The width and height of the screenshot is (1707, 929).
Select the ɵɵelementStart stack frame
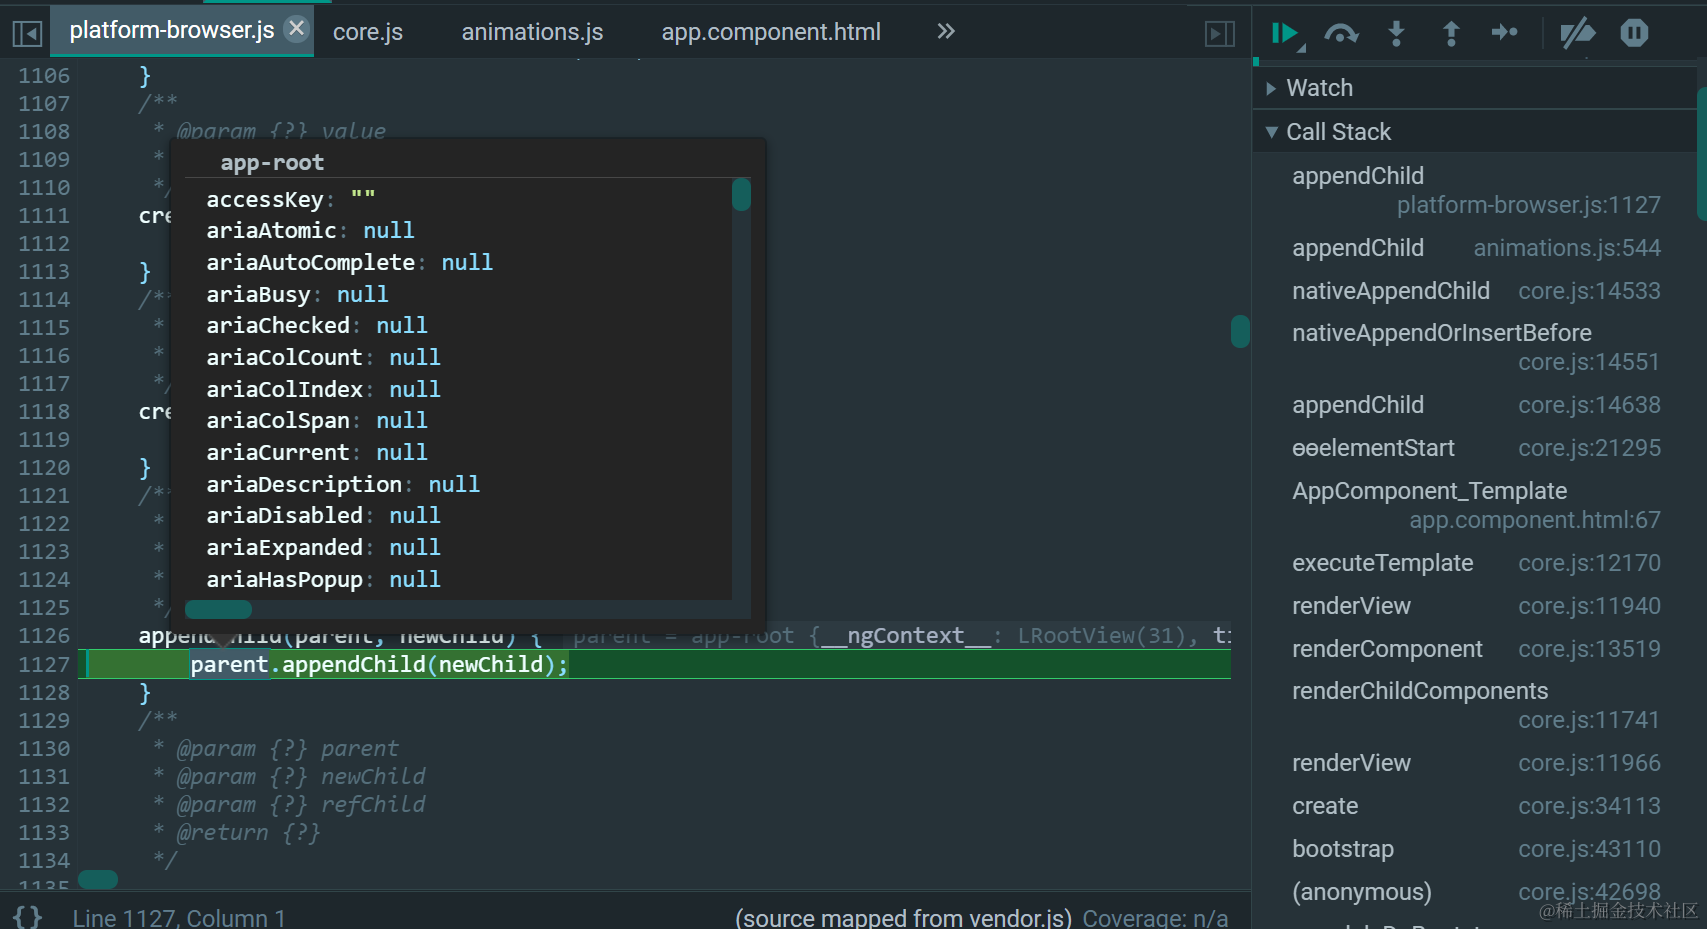coord(1476,448)
